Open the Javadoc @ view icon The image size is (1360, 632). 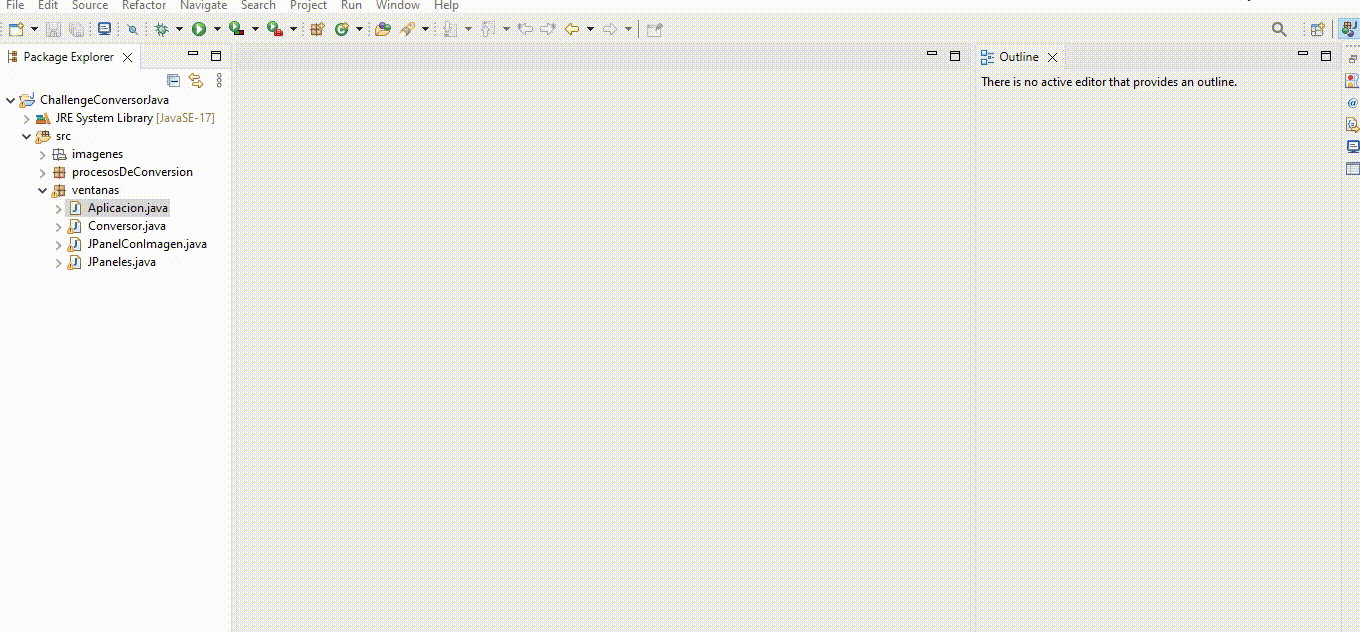[x=1352, y=103]
